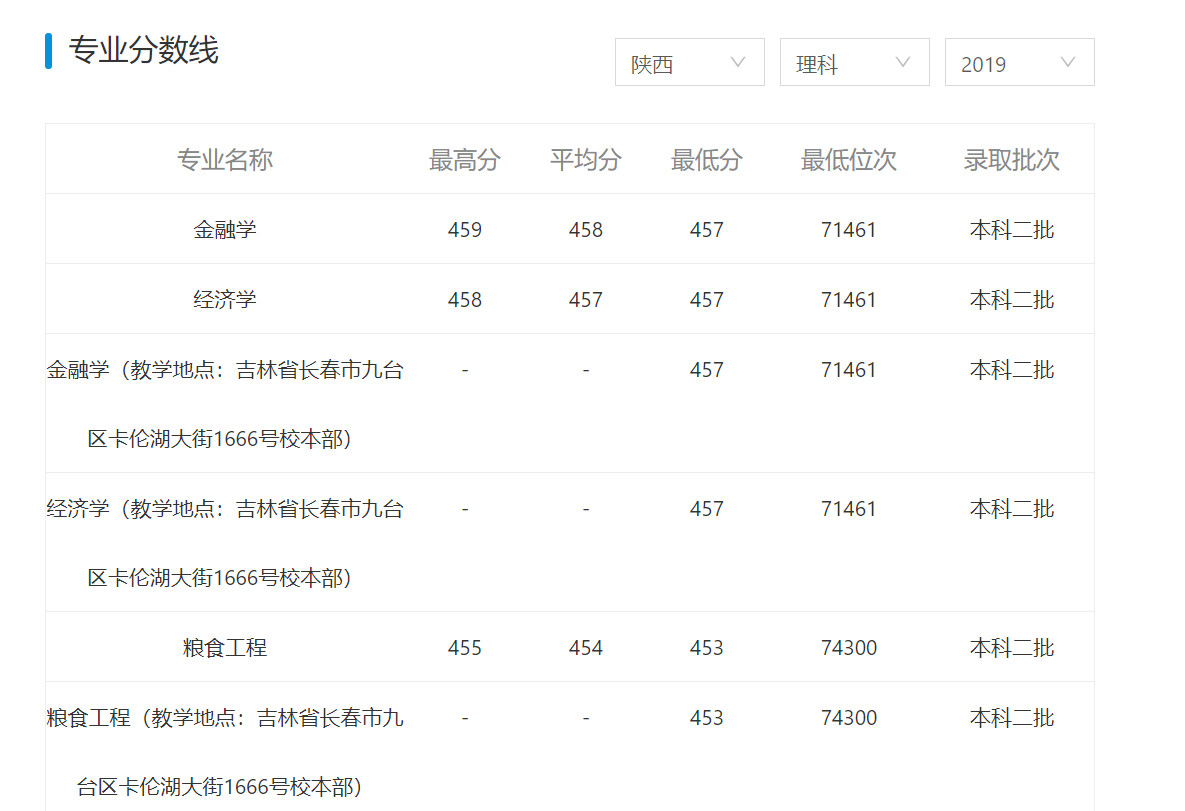Sort by the 最低分 column header
The image size is (1185, 811).
pyautogui.click(x=707, y=158)
